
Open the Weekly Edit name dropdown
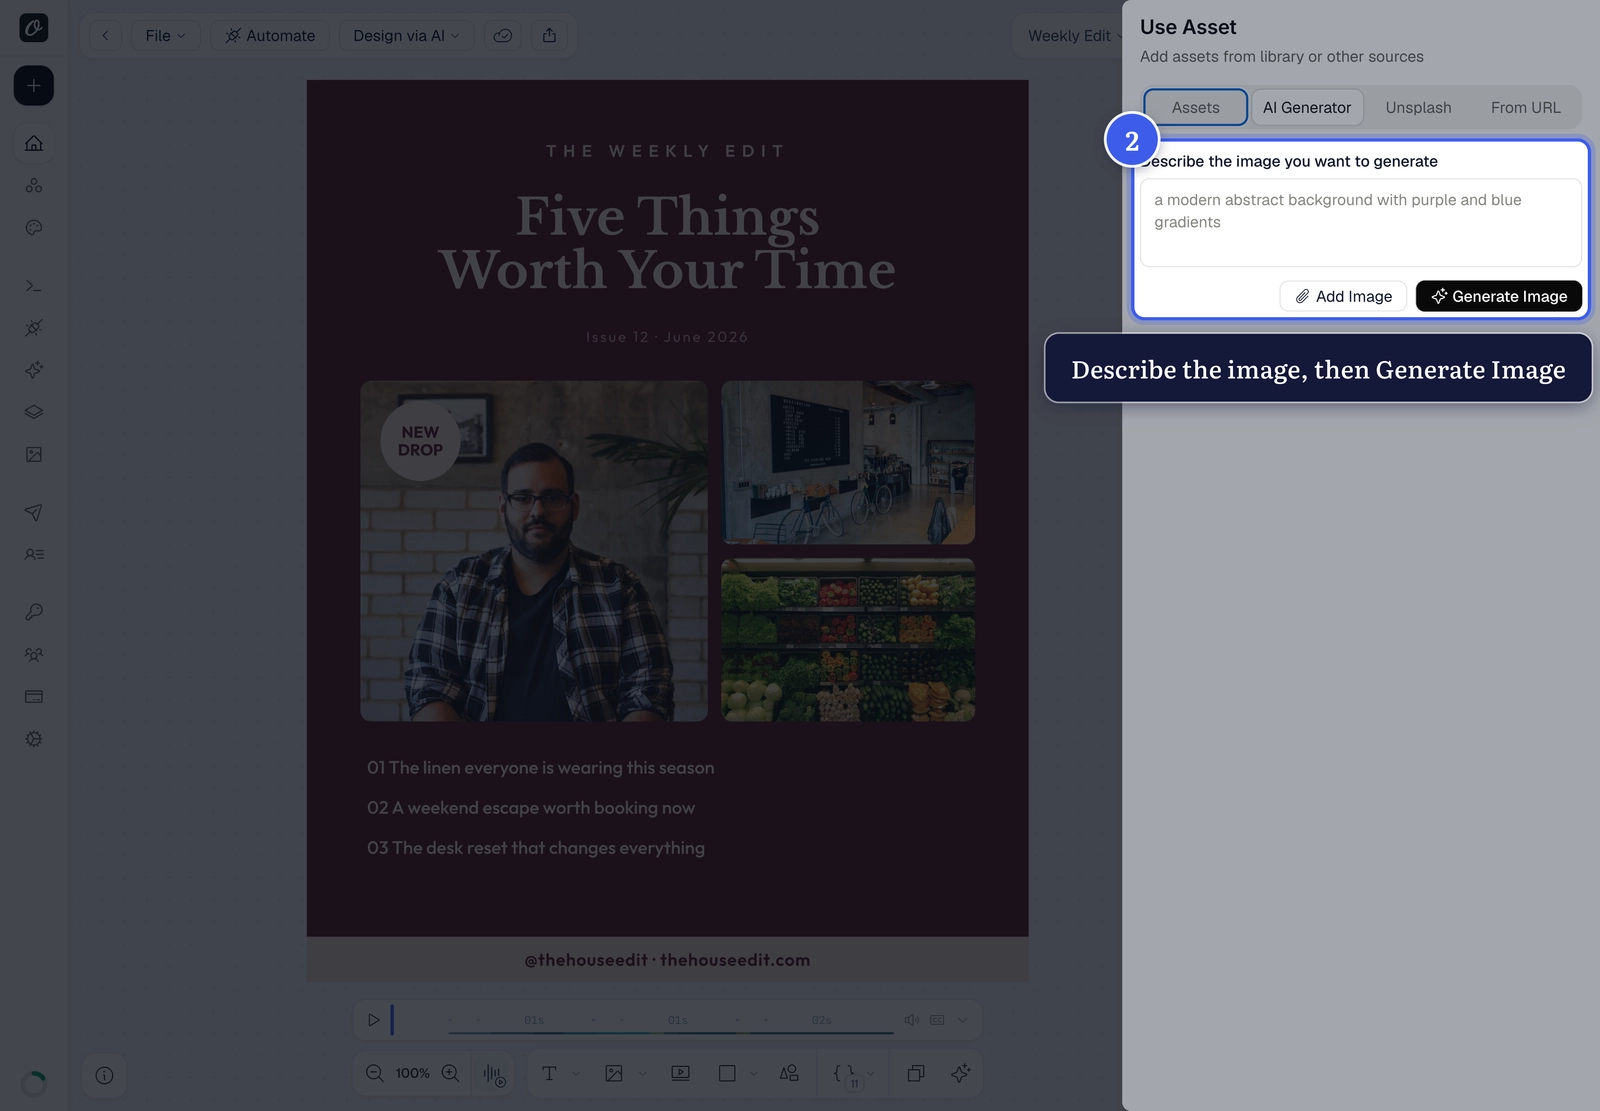click(1075, 35)
